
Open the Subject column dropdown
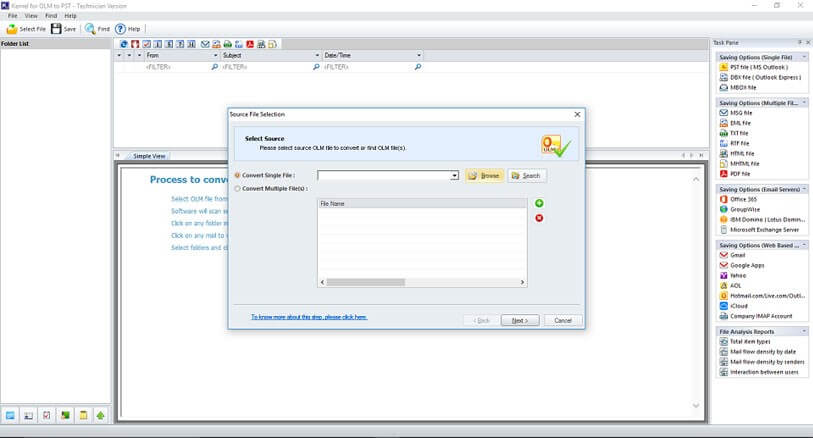317,55
